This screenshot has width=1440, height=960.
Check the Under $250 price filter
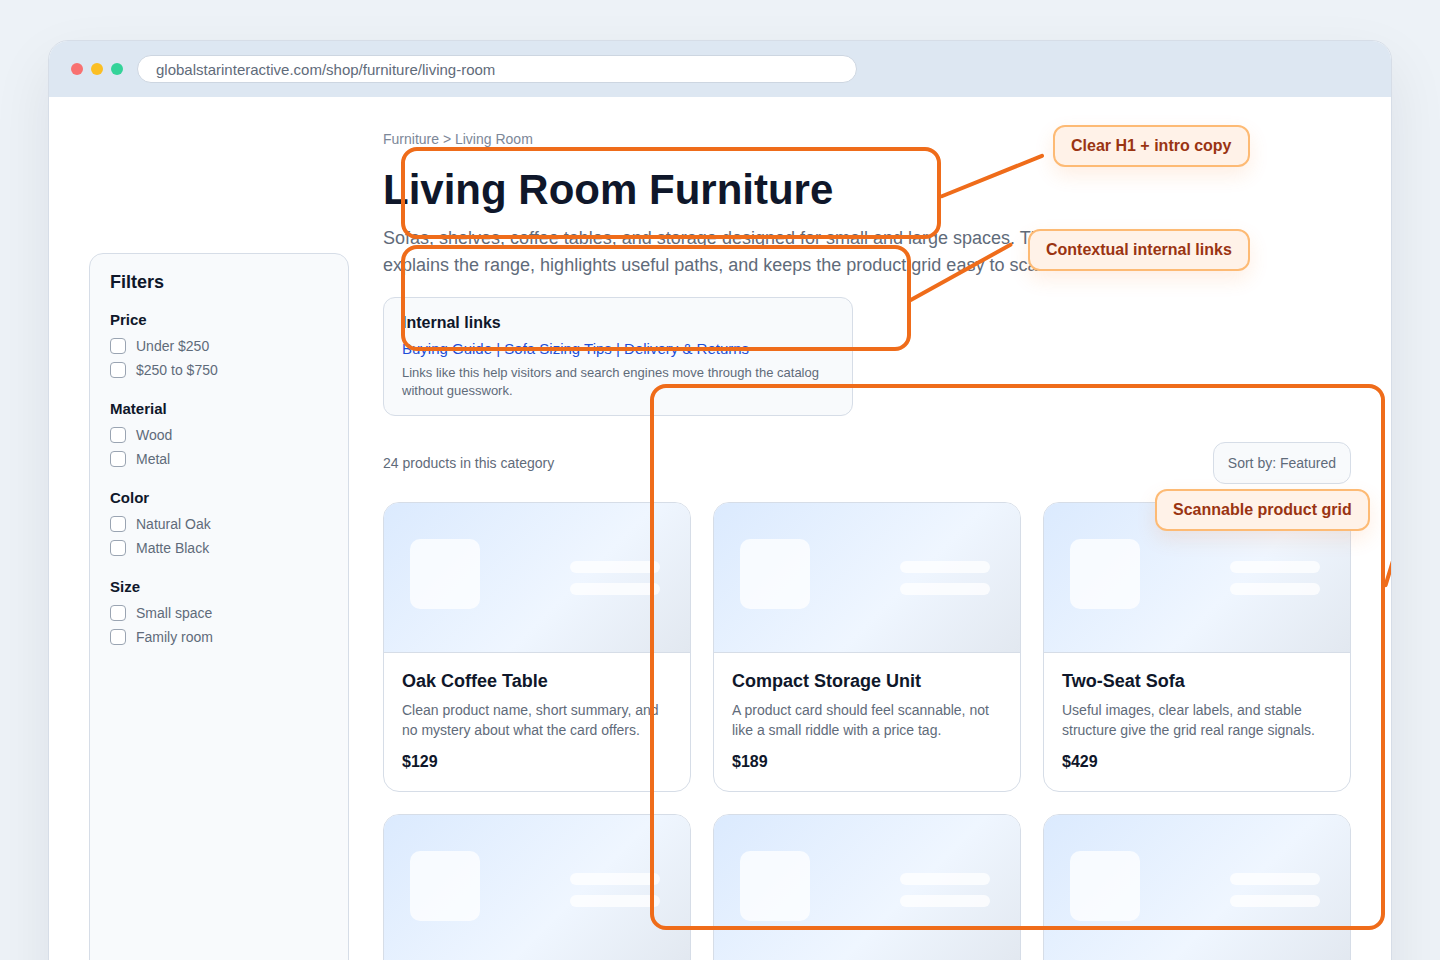coord(118,346)
